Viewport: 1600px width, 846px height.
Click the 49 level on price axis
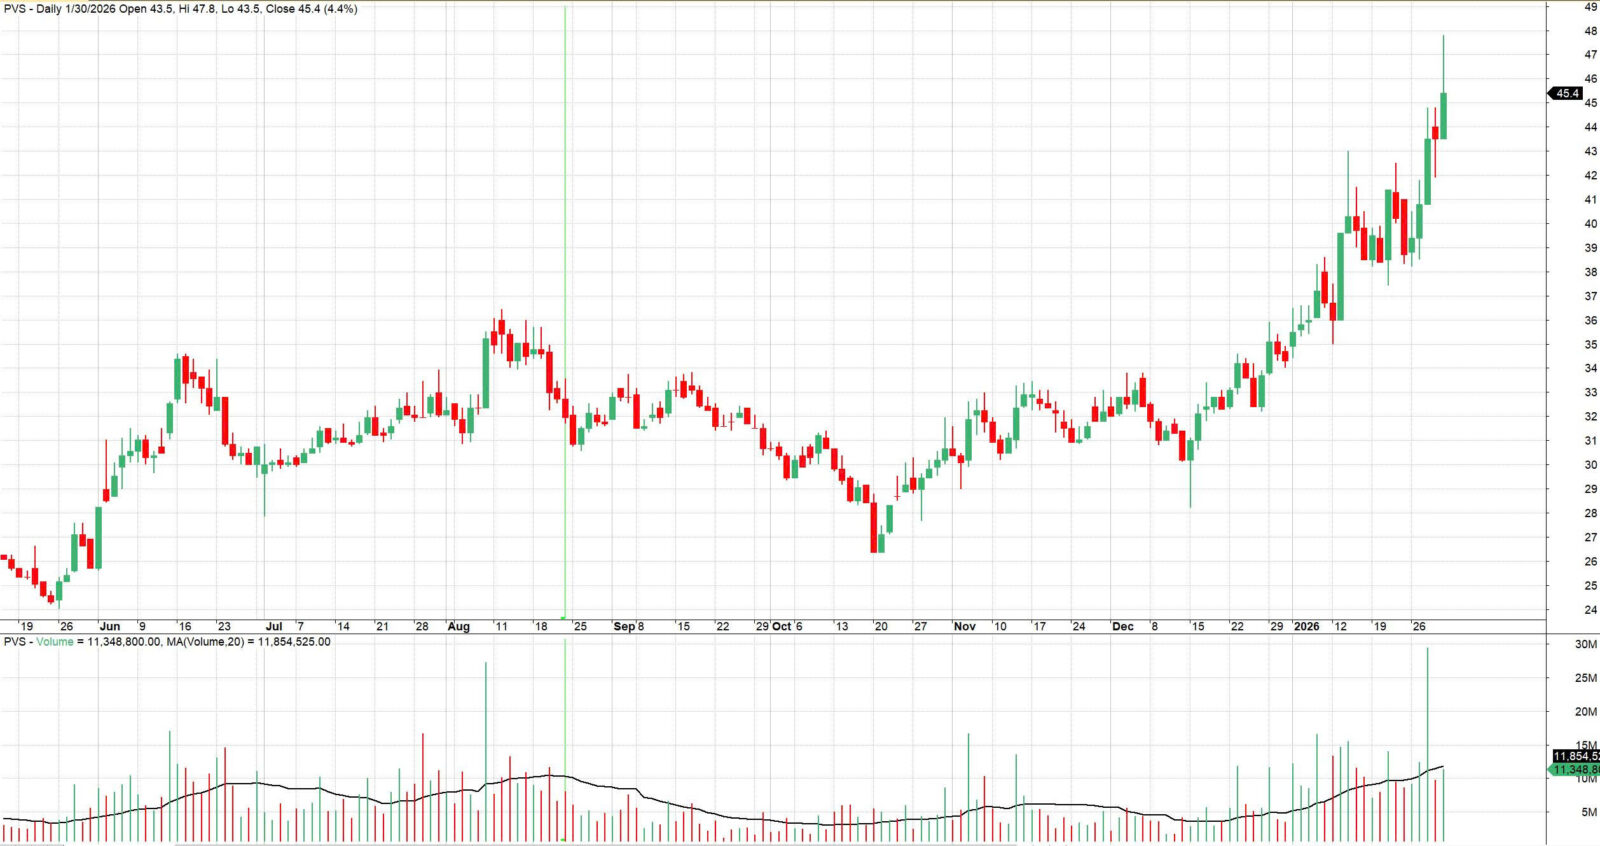(x=1590, y=7)
